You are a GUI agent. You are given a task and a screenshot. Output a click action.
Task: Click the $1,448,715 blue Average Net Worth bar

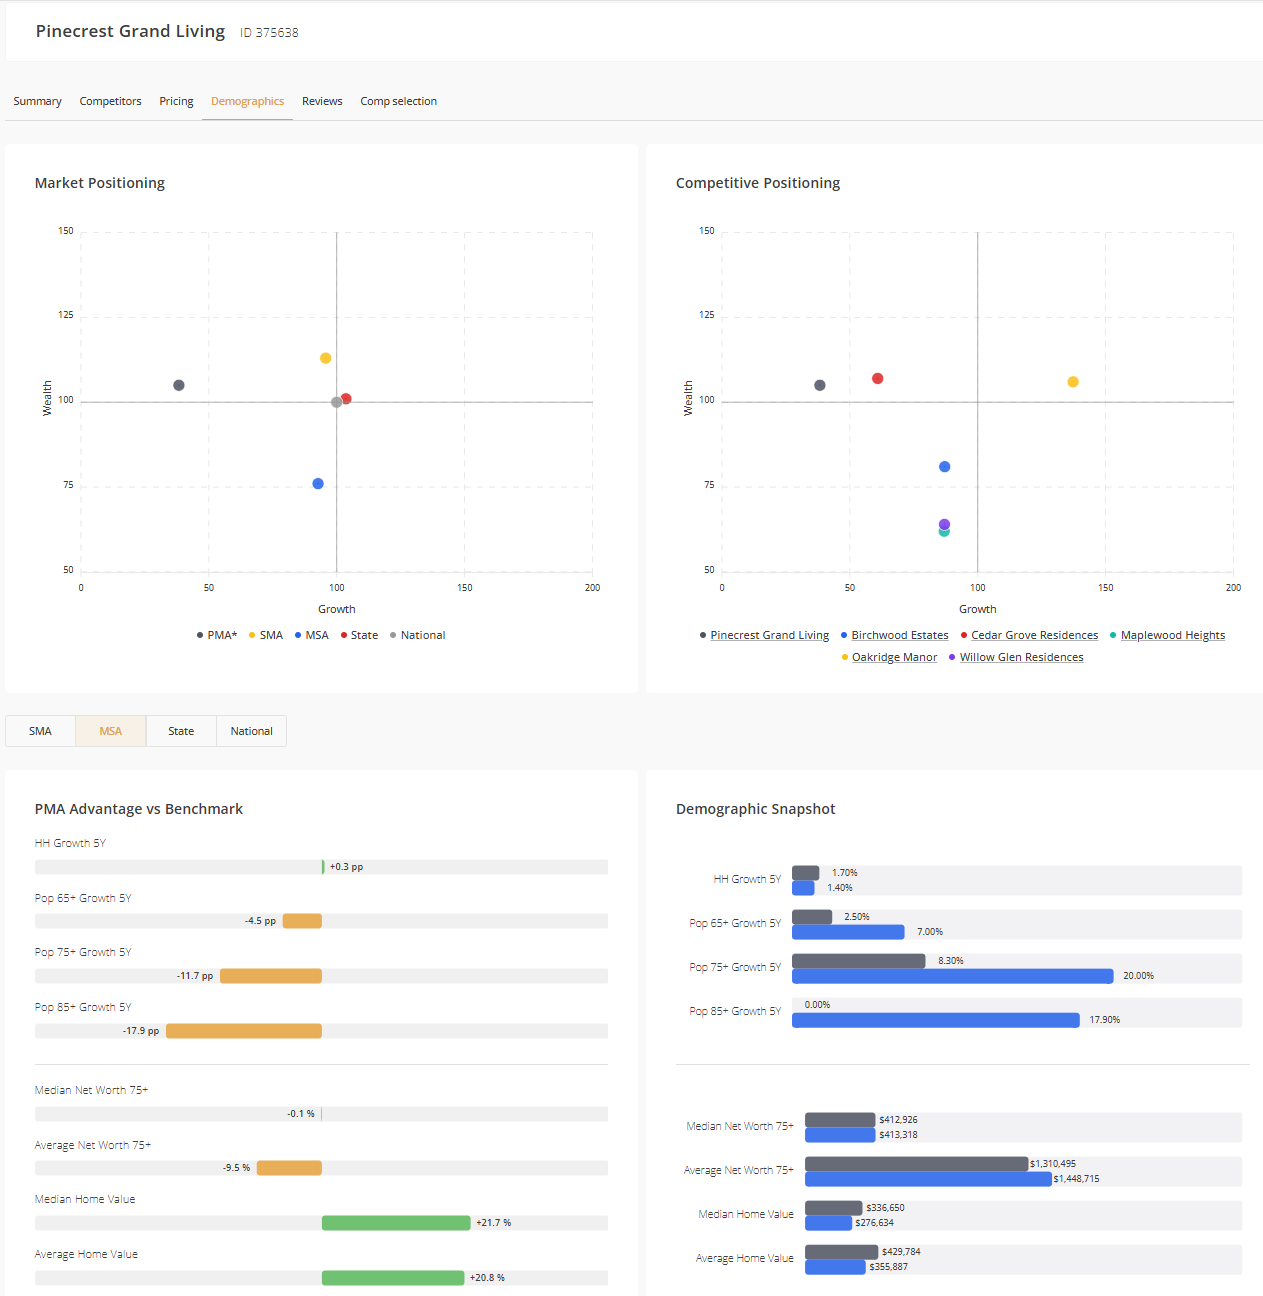pyautogui.click(x=928, y=1179)
